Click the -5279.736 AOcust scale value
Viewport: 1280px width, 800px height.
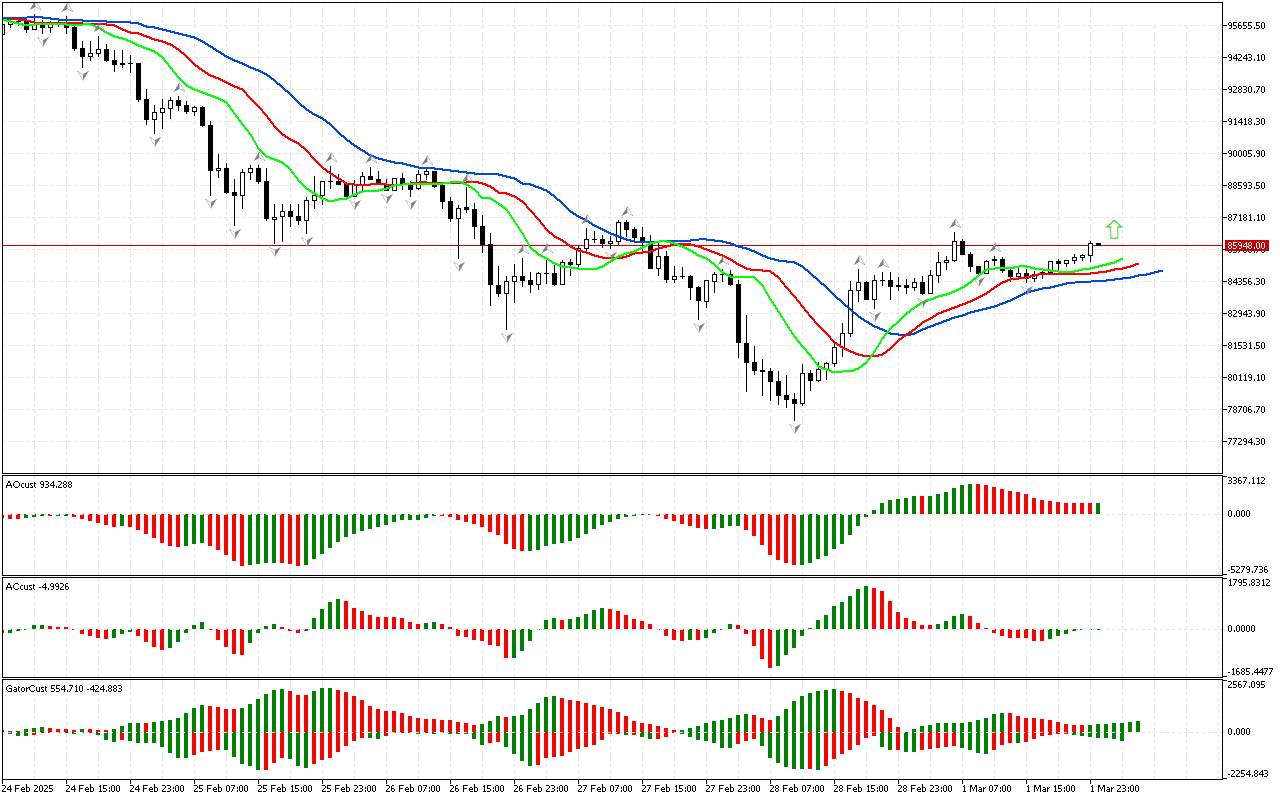1246,569
